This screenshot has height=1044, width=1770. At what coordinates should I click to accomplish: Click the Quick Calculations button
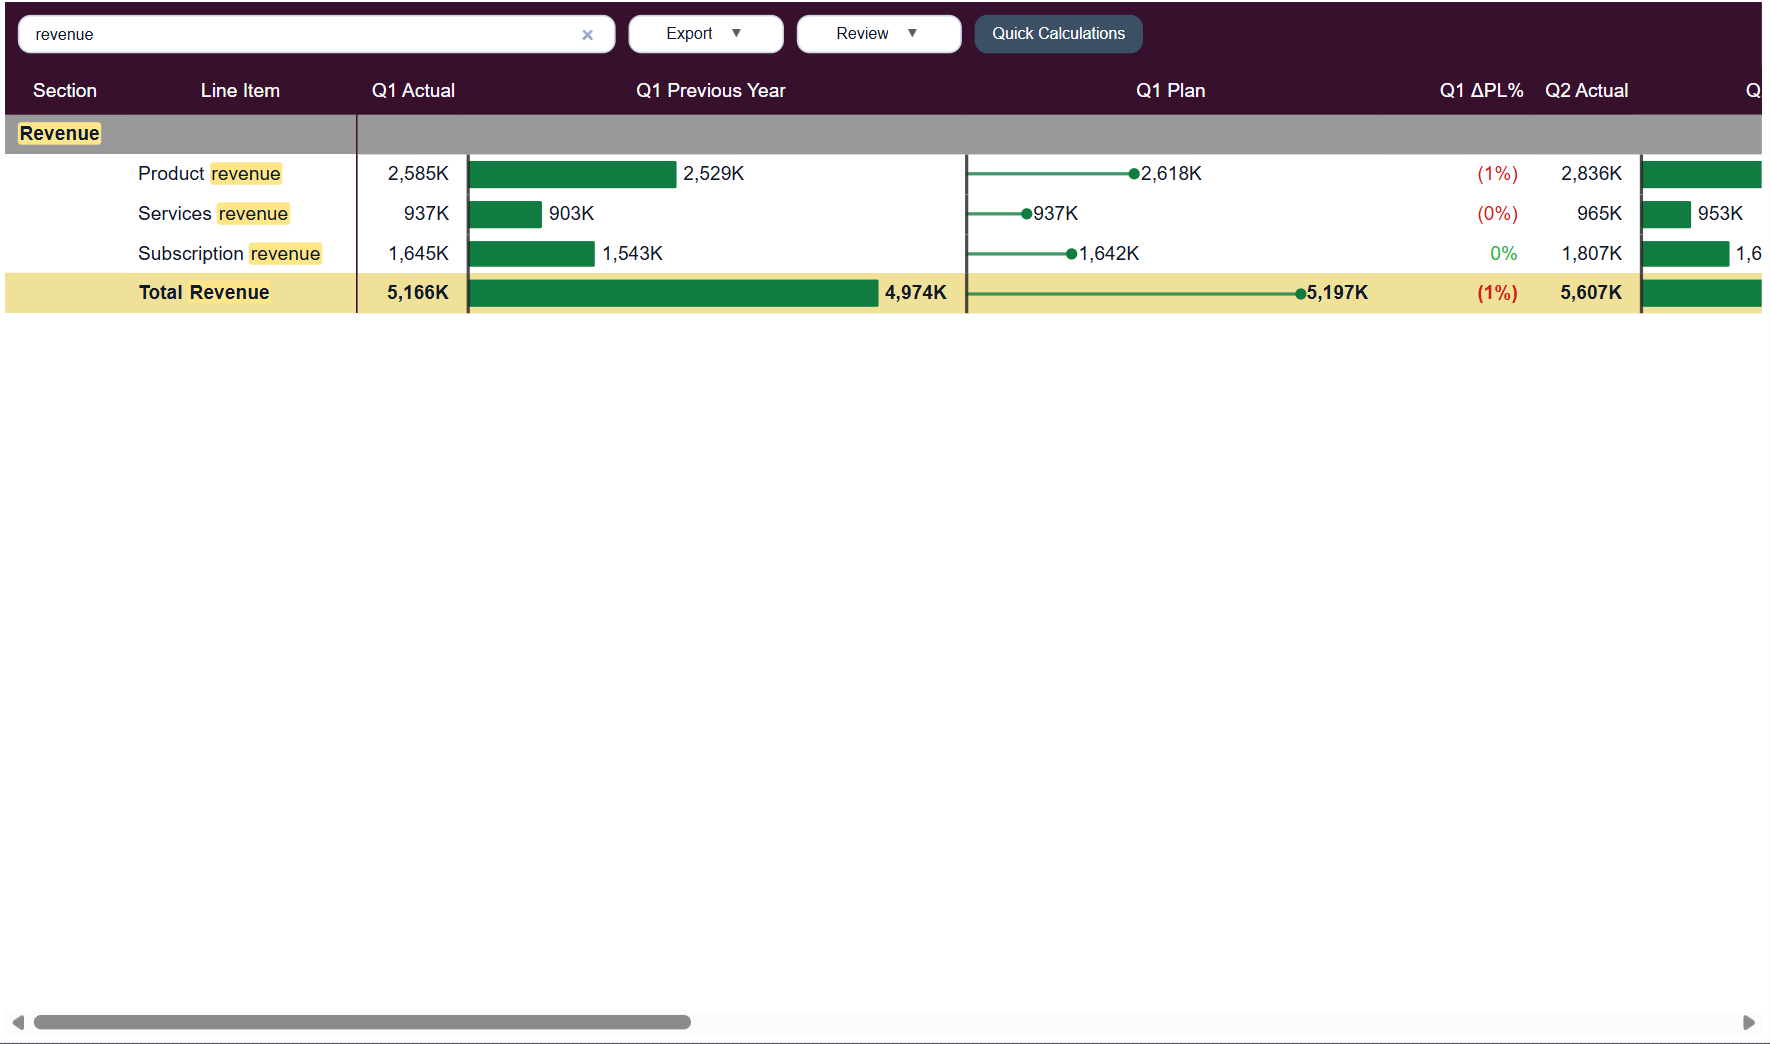pos(1058,34)
